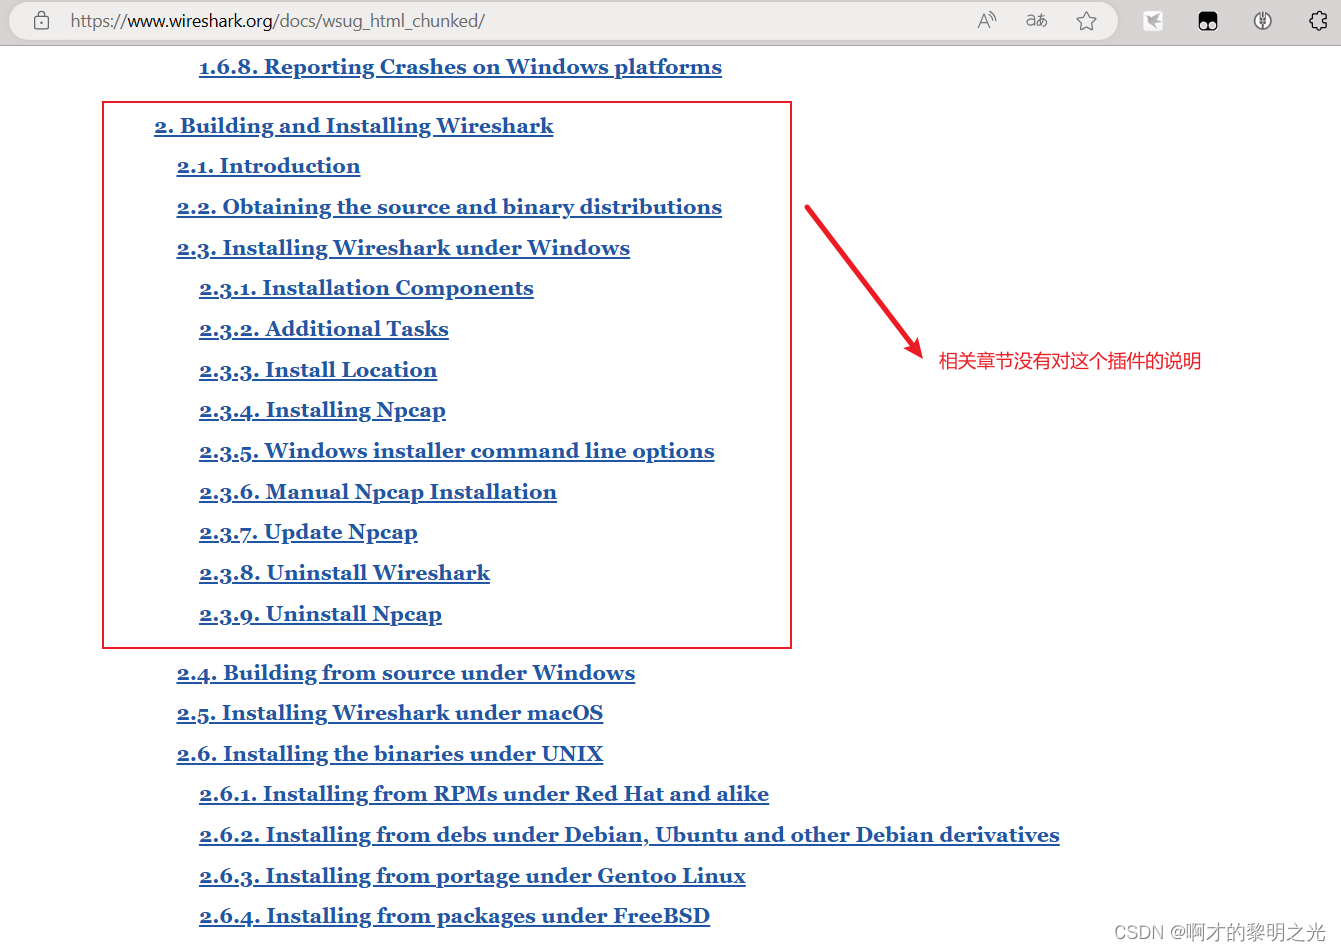1341x951 pixels.
Task: Open 2.3 Installing Wireshark under Windows
Action: (x=403, y=248)
